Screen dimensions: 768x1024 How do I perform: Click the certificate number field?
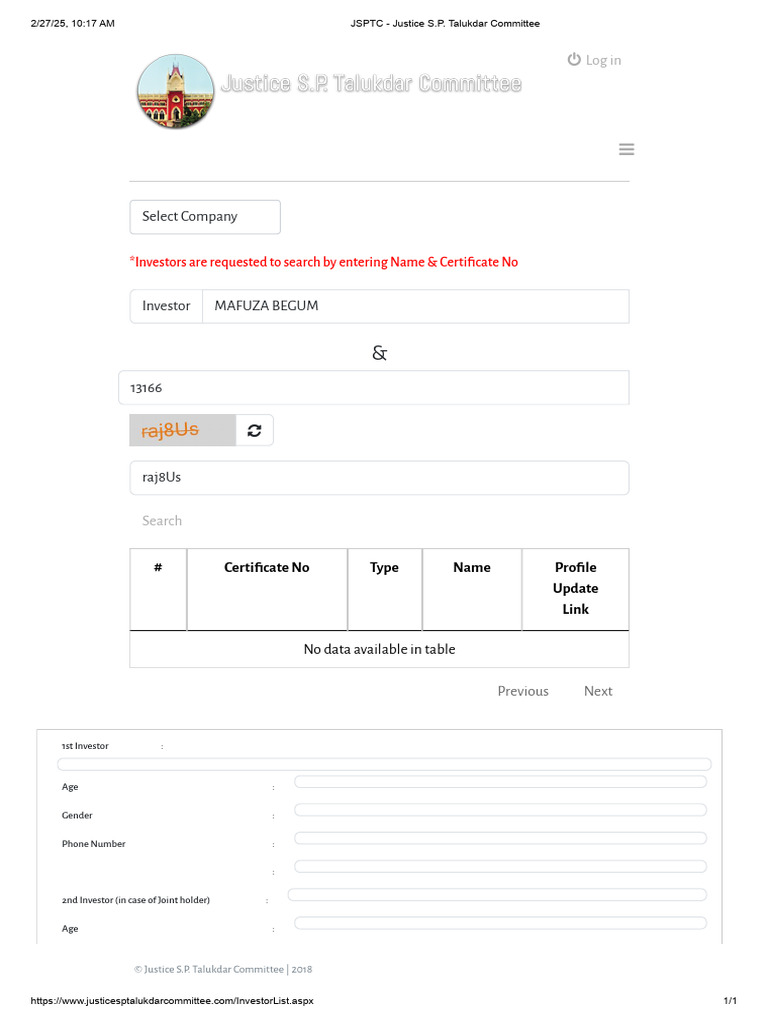pos(373,388)
